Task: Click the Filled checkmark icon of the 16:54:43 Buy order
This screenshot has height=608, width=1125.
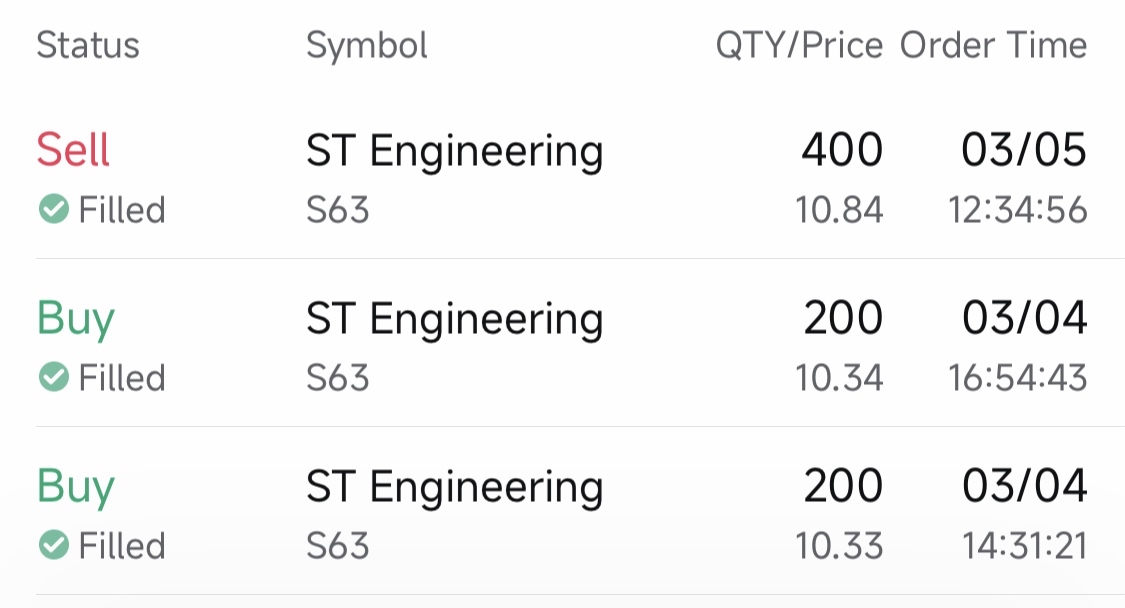Action: click(x=54, y=377)
